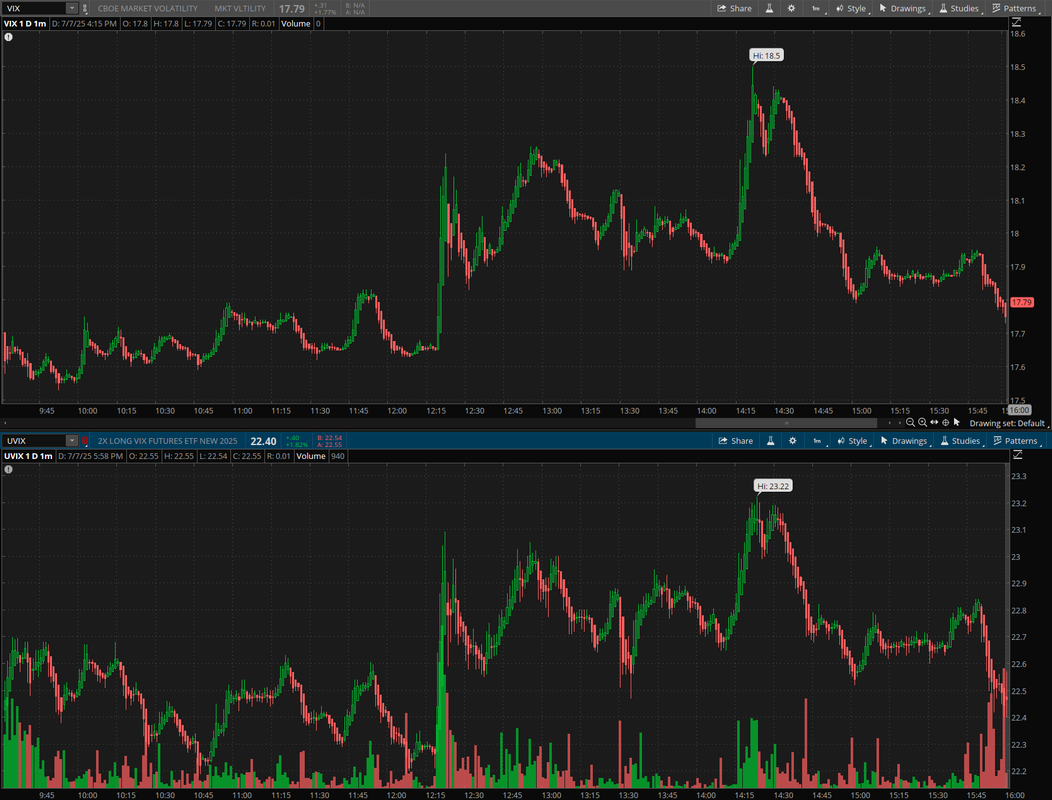Click the Volume label in UVIX data row
This screenshot has width=1052, height=800.
311,456
